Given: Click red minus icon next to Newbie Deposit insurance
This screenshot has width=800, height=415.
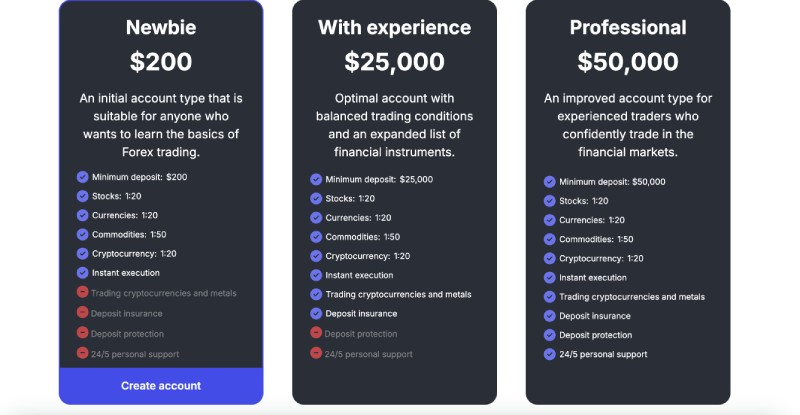Looking at the screenshot, I should point(83,312).
